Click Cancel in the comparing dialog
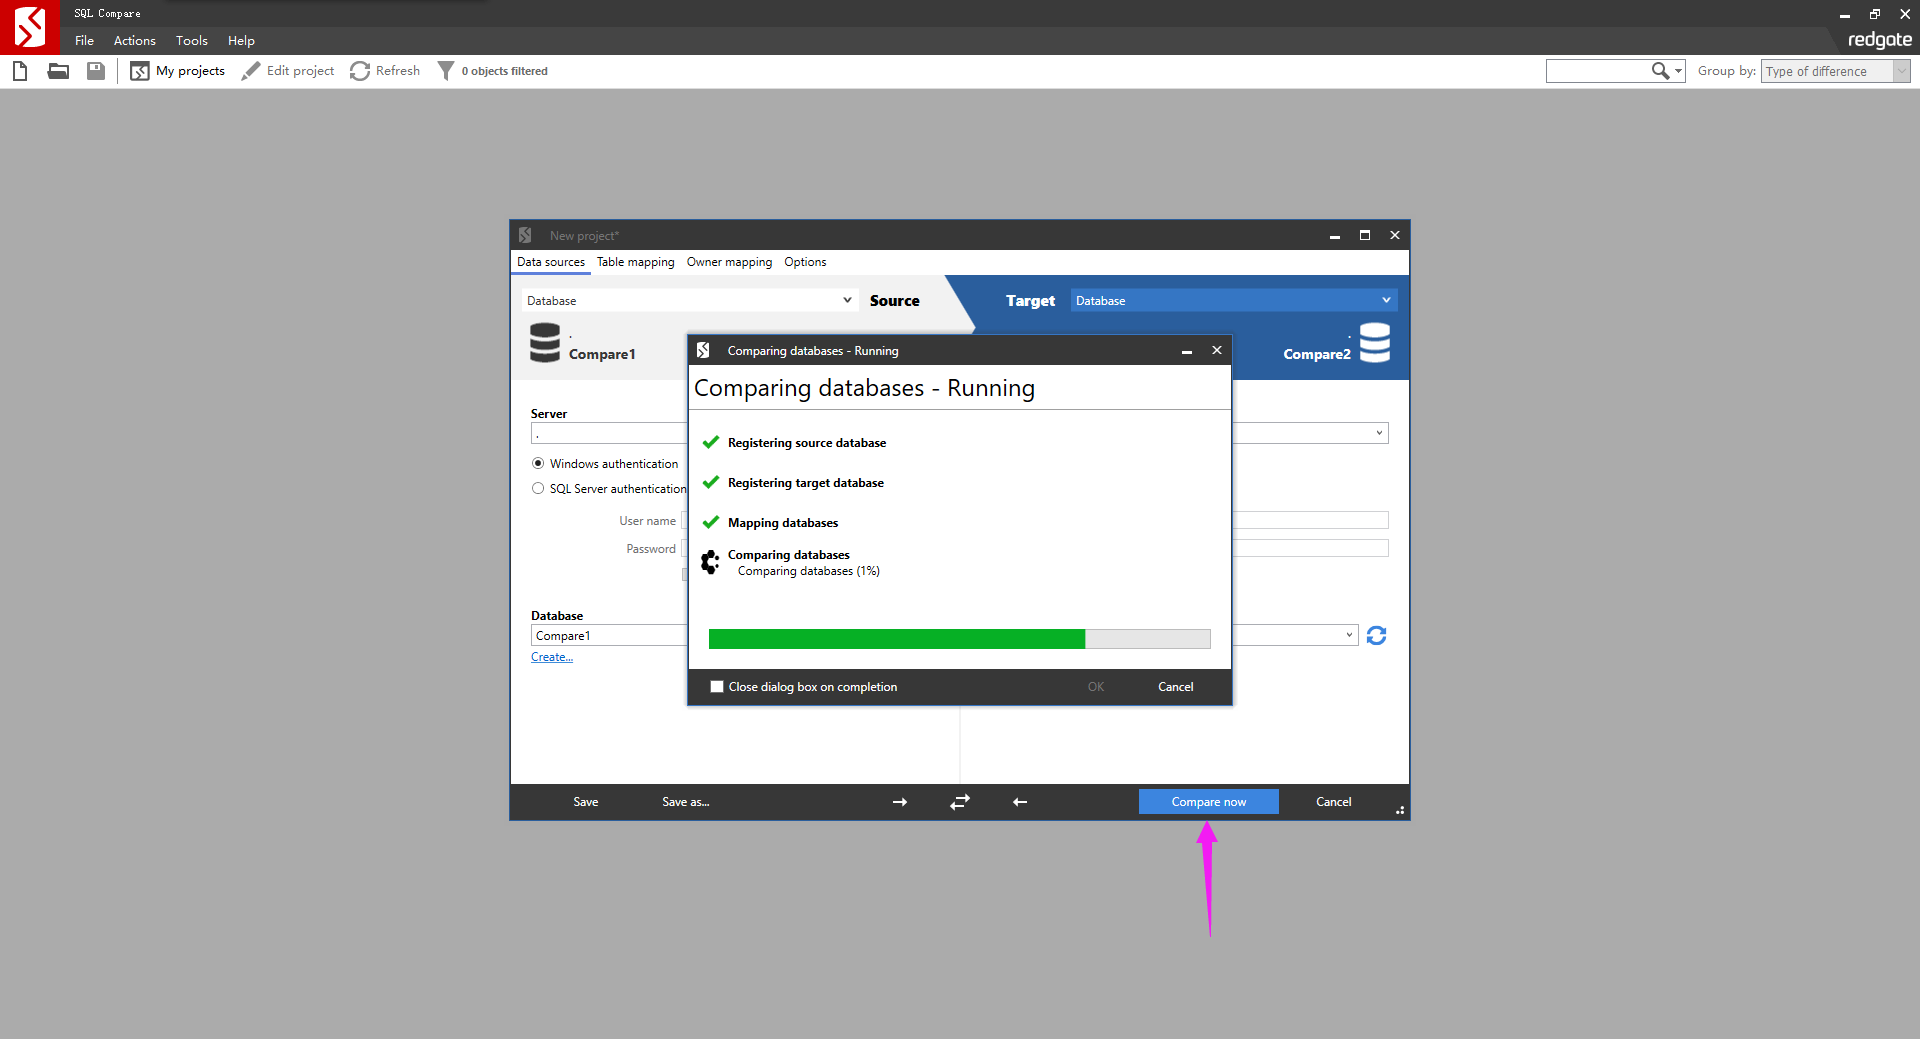1920x1039 pixels. tap(1176, 687)
